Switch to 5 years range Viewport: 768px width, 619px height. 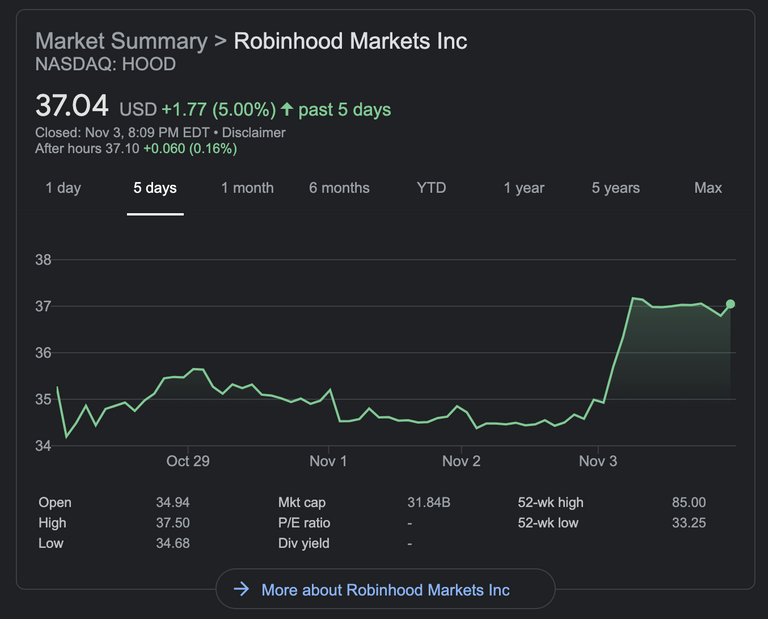coord(616,188)
